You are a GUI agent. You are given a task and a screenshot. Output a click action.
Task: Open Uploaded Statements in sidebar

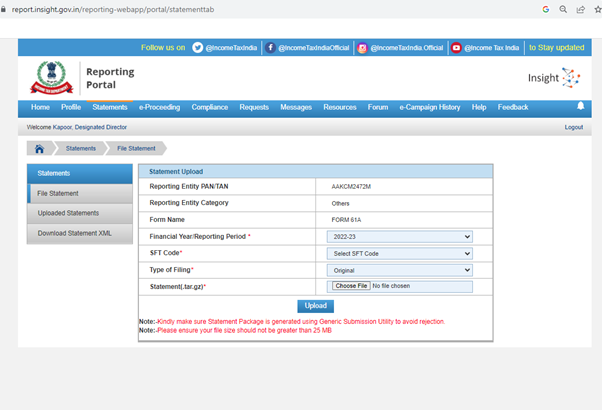(x=68, y=213)
